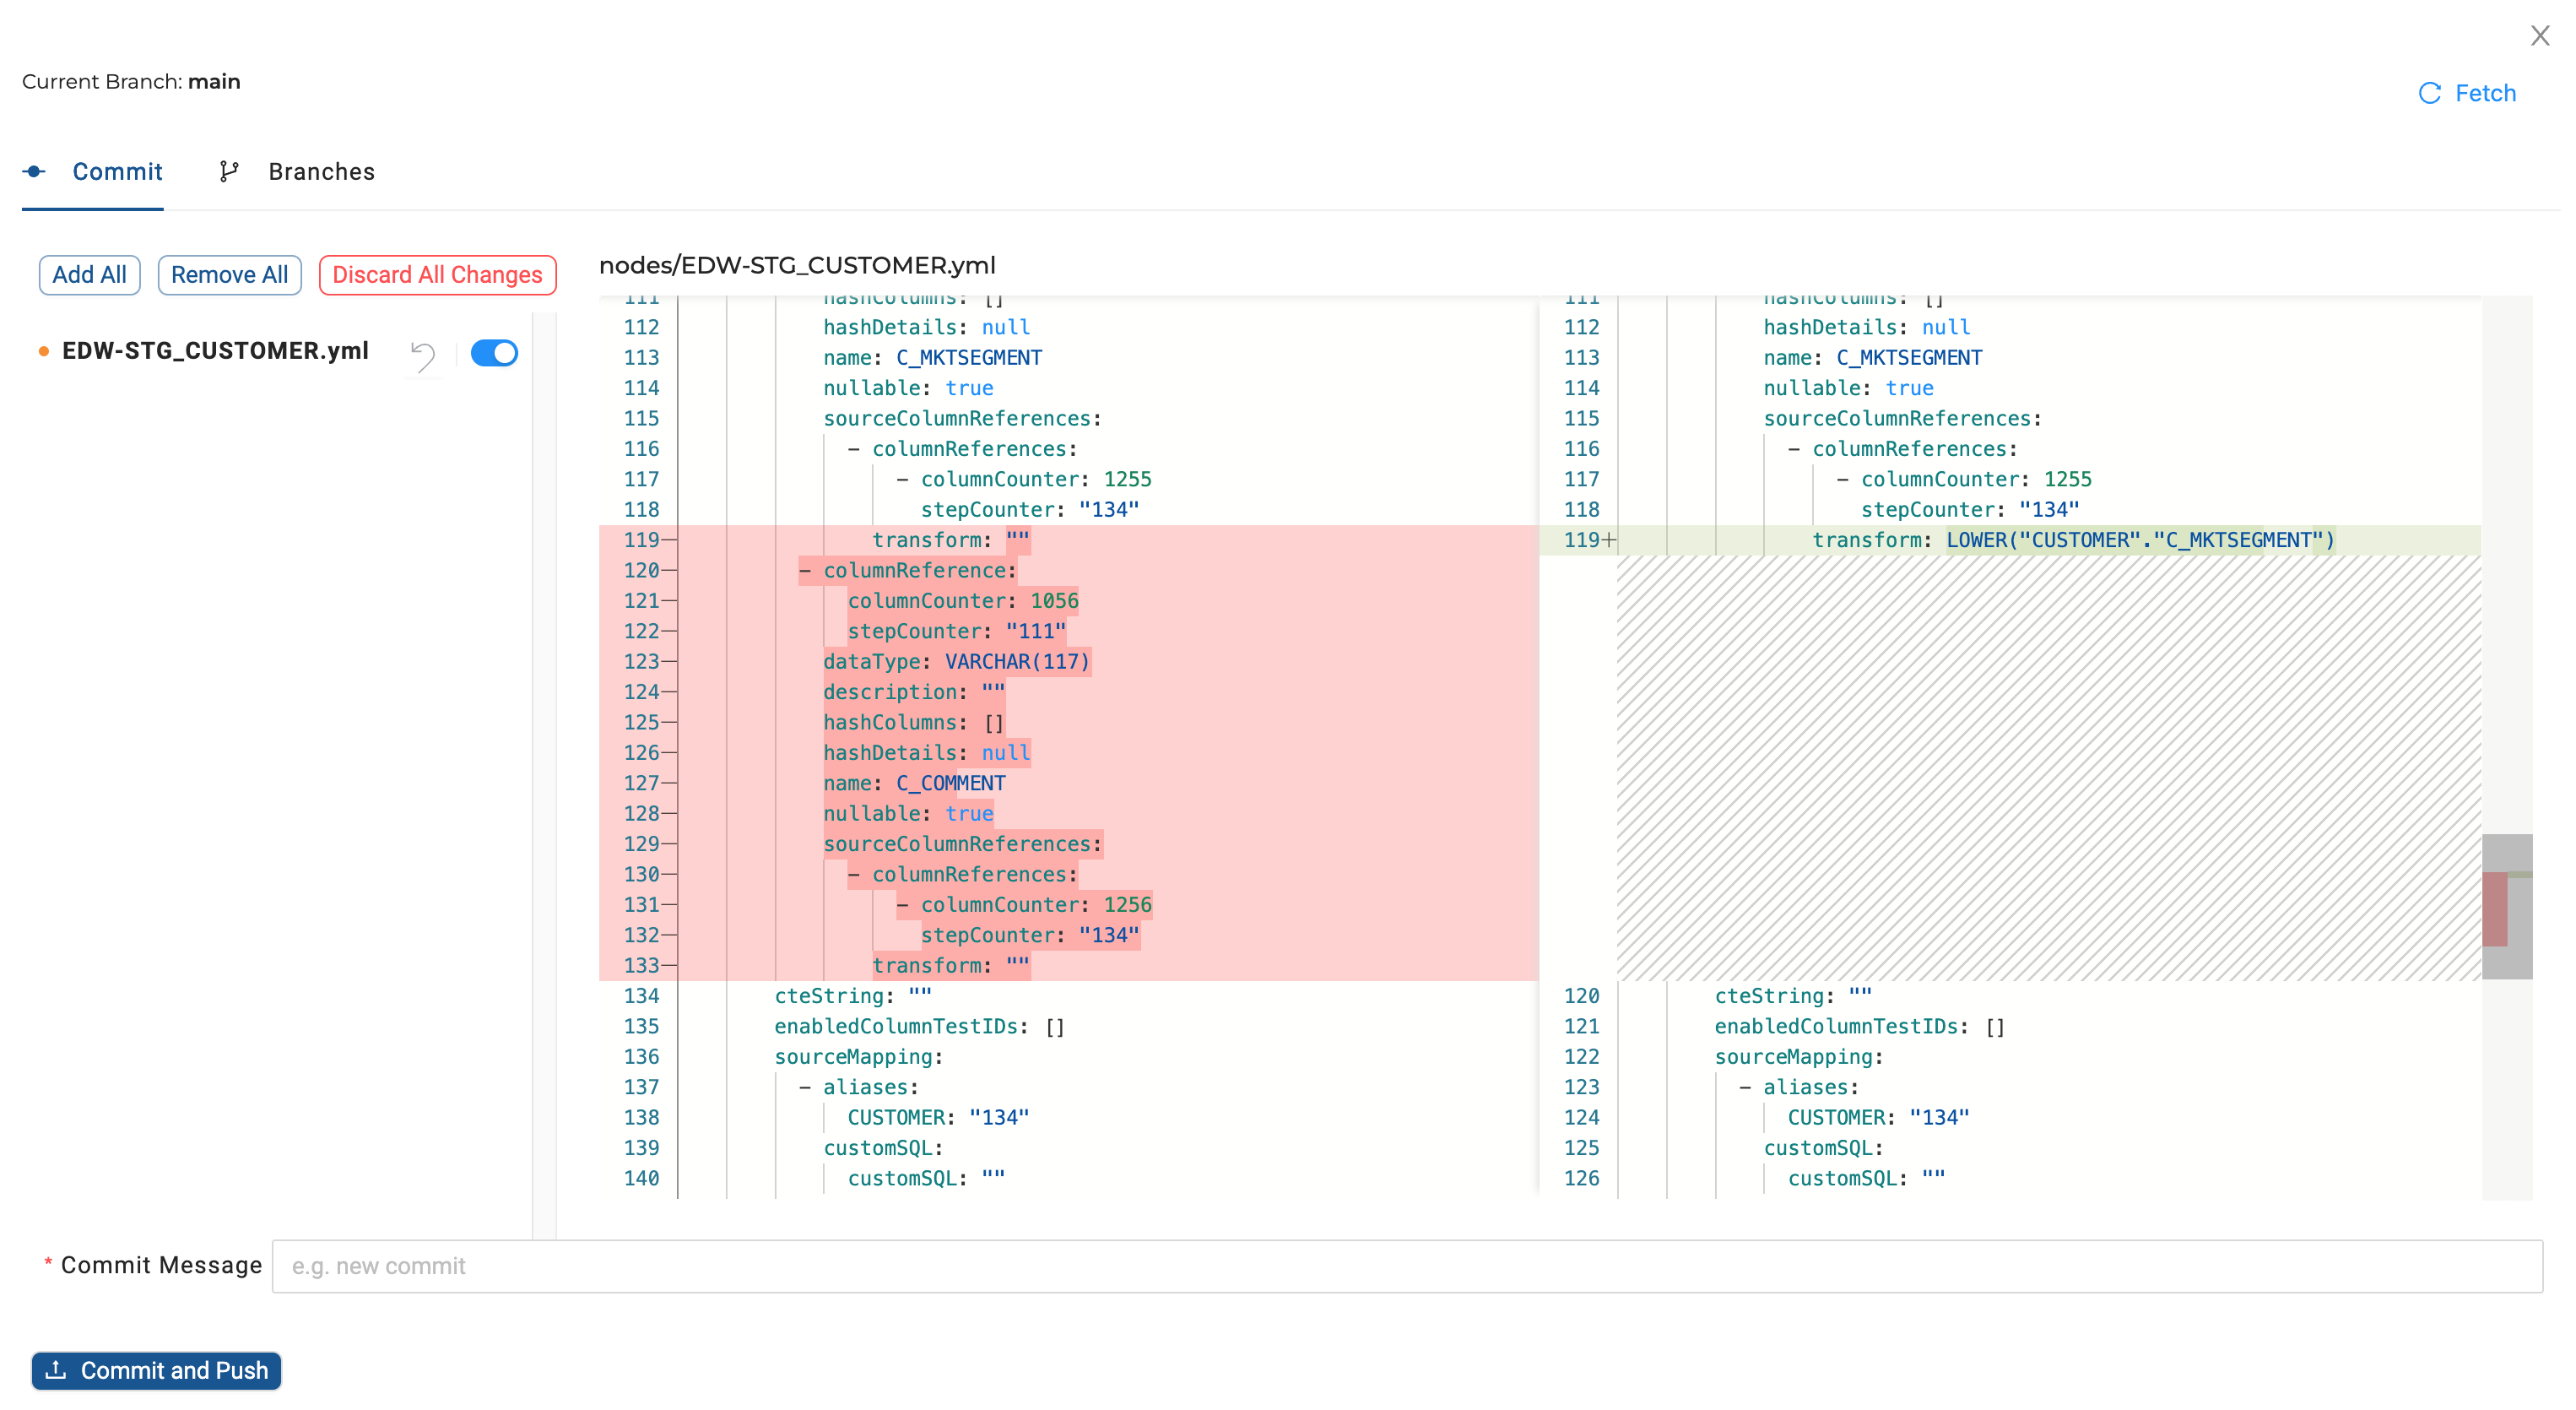Click the Commit tab dot icon
This screenshot has height=1410, width=2576.
(x=35, y=171)
